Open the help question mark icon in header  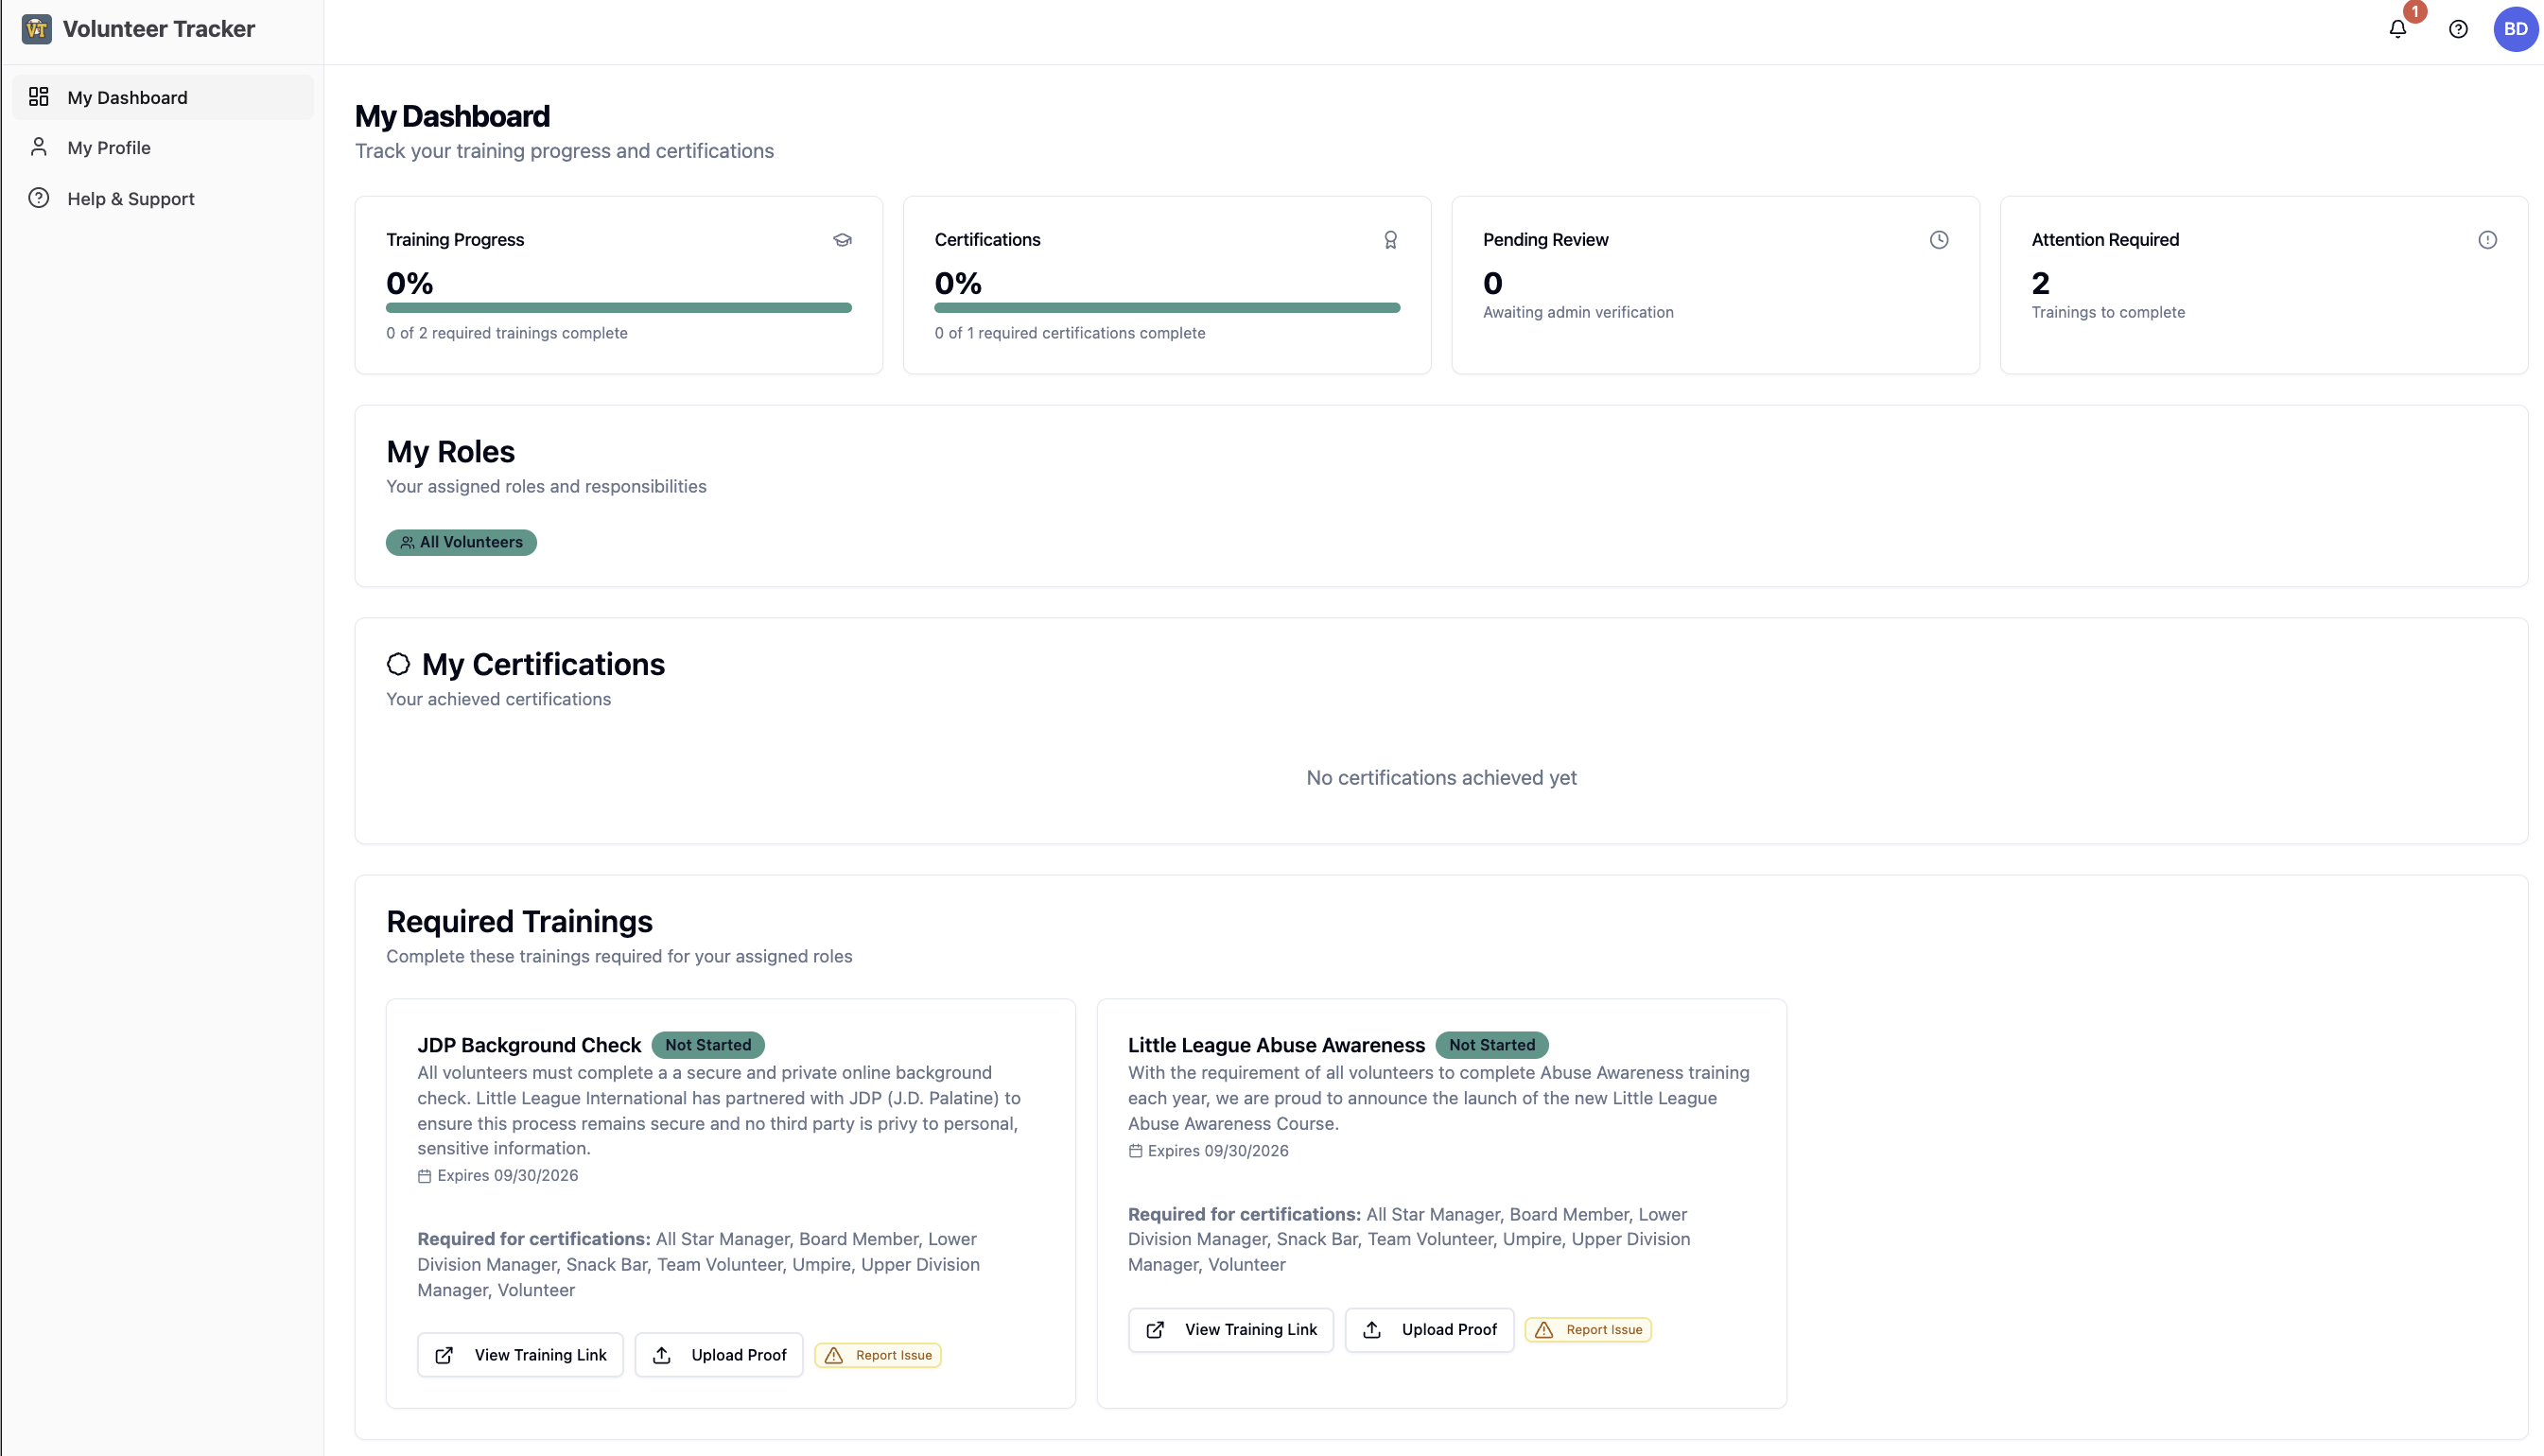click(2458, 29)
